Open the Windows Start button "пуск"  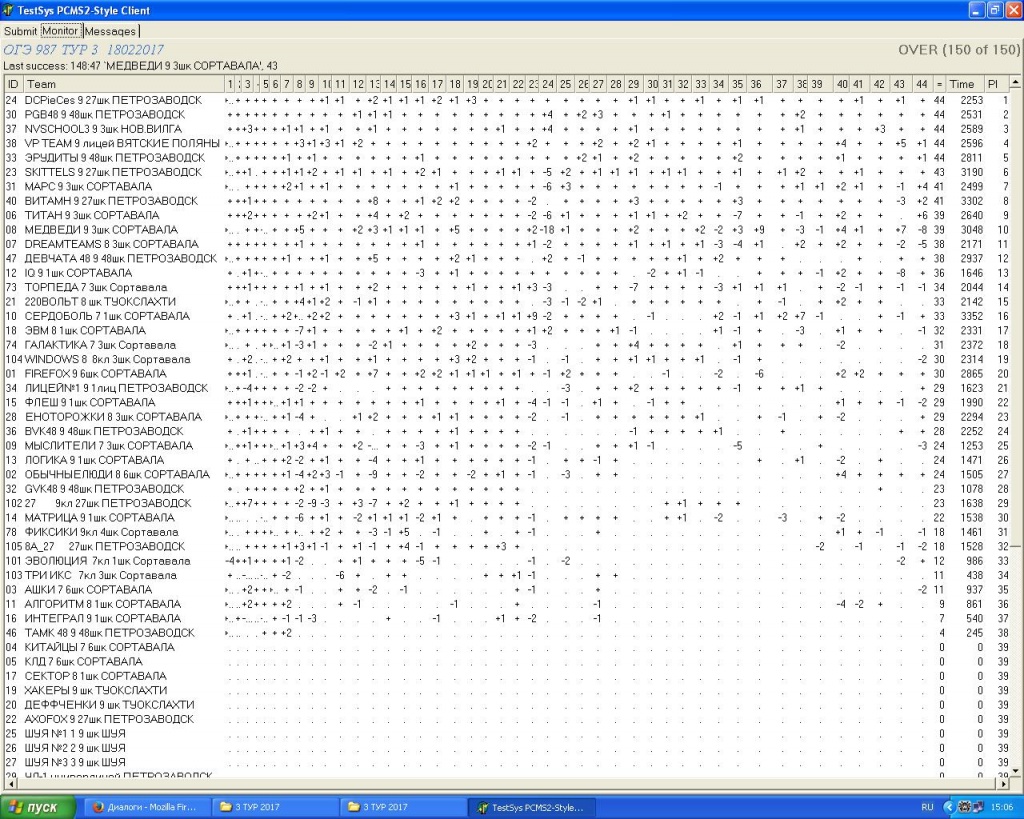[x=38, y=807]
